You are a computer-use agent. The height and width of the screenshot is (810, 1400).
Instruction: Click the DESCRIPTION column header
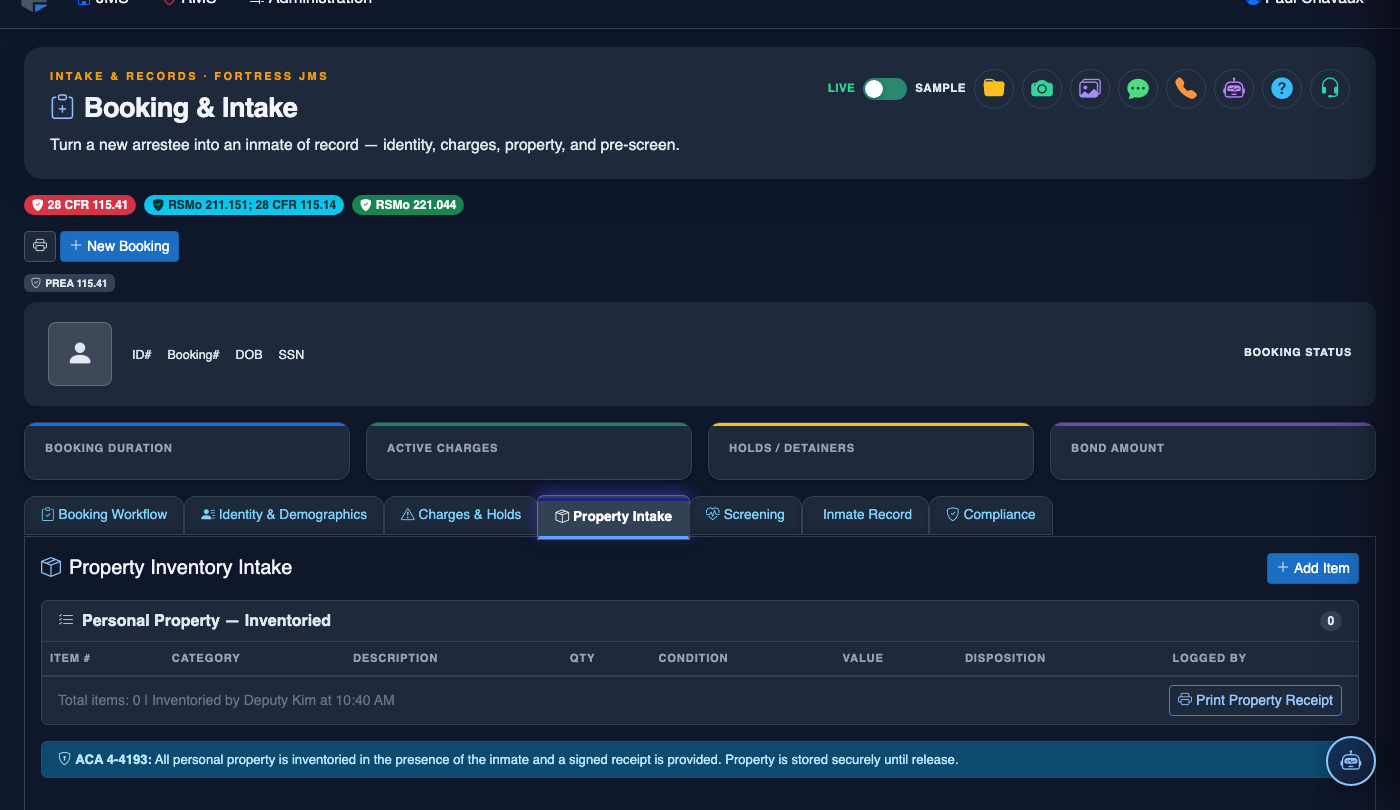pos(395,658)
